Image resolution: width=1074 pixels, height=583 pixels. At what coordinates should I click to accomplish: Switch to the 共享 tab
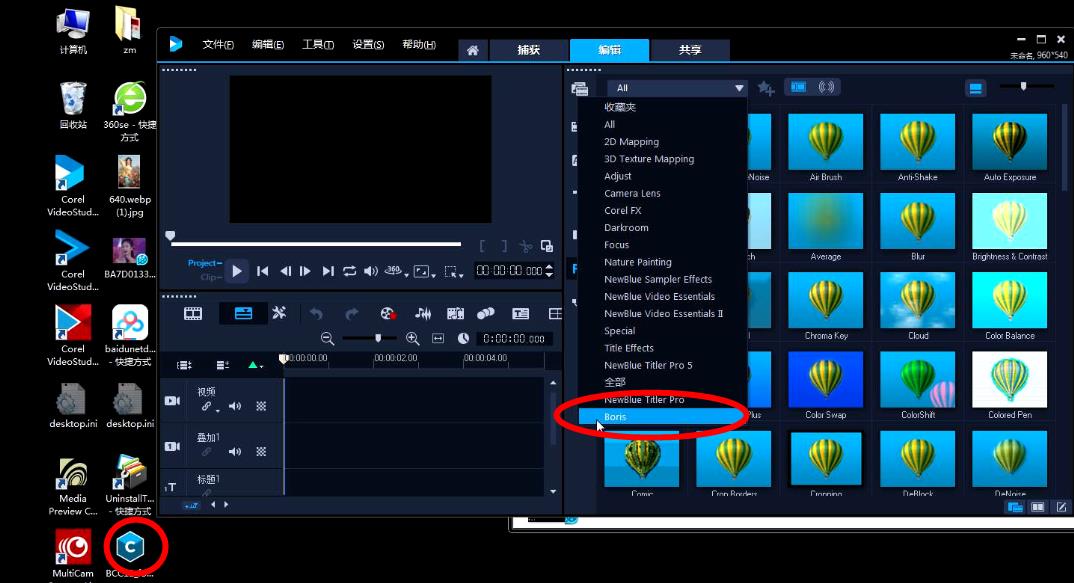(x=690, y=50)
